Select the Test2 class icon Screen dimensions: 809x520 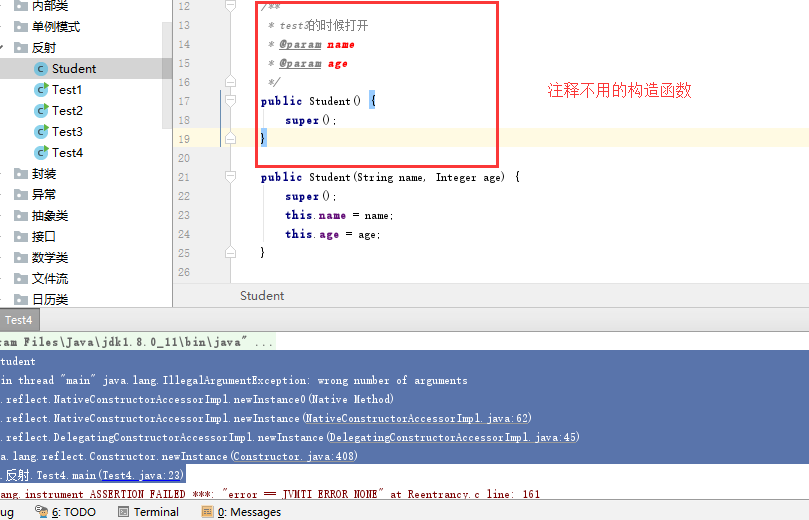pyautogui.click(x=41, y=111)
